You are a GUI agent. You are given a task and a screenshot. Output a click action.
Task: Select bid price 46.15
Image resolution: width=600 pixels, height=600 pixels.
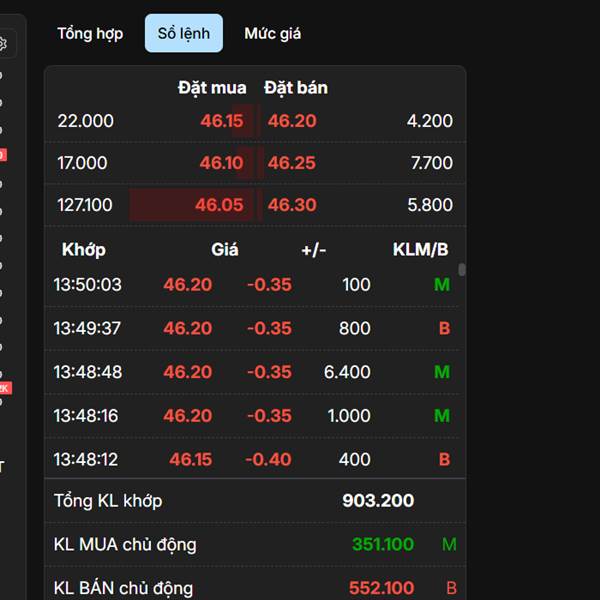coord(222,121)
